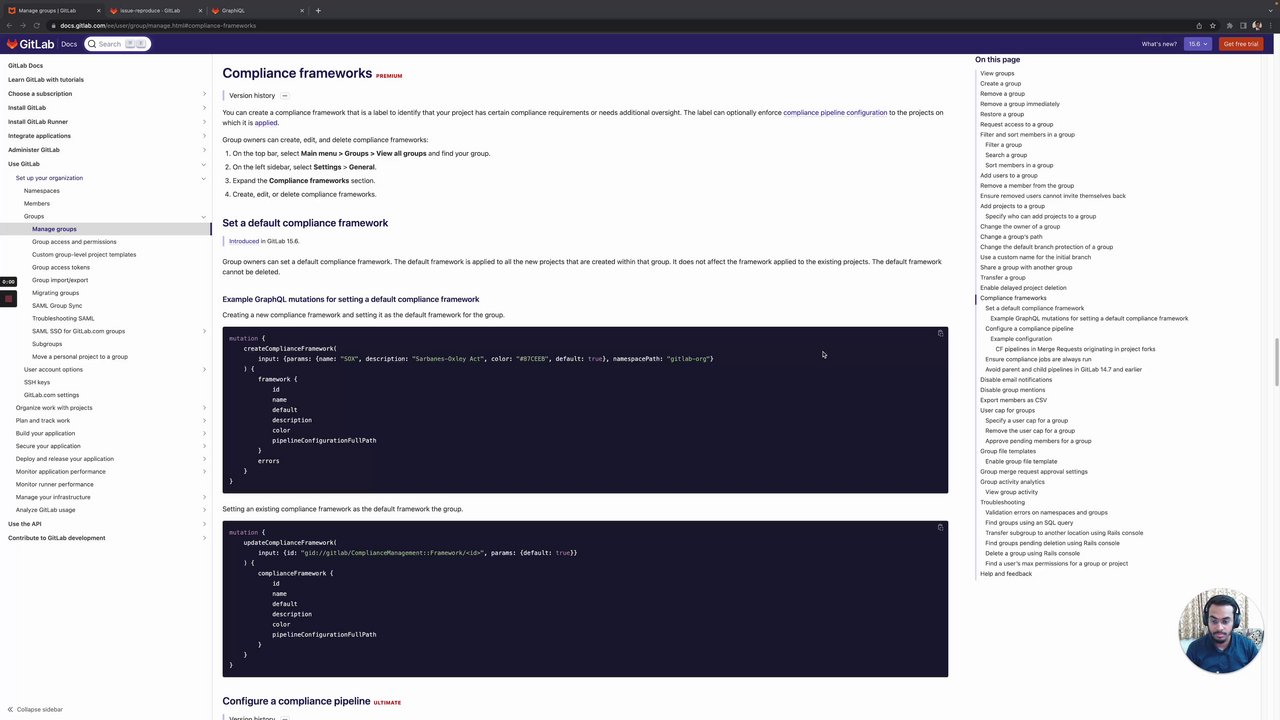
Task: Click the Introduced link before GitLab 15.6
Action: tap(244, 241)
